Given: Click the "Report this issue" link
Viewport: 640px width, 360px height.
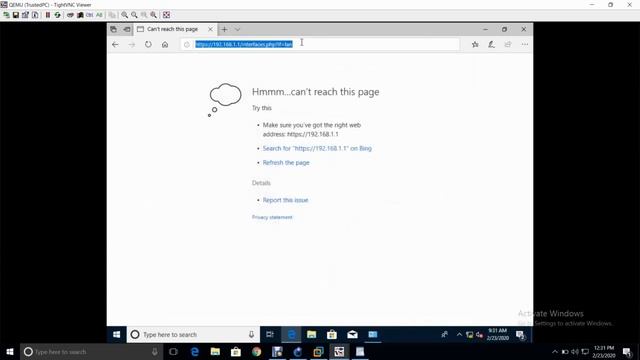Looking at the screenshot, I should [x=285, y=200].
